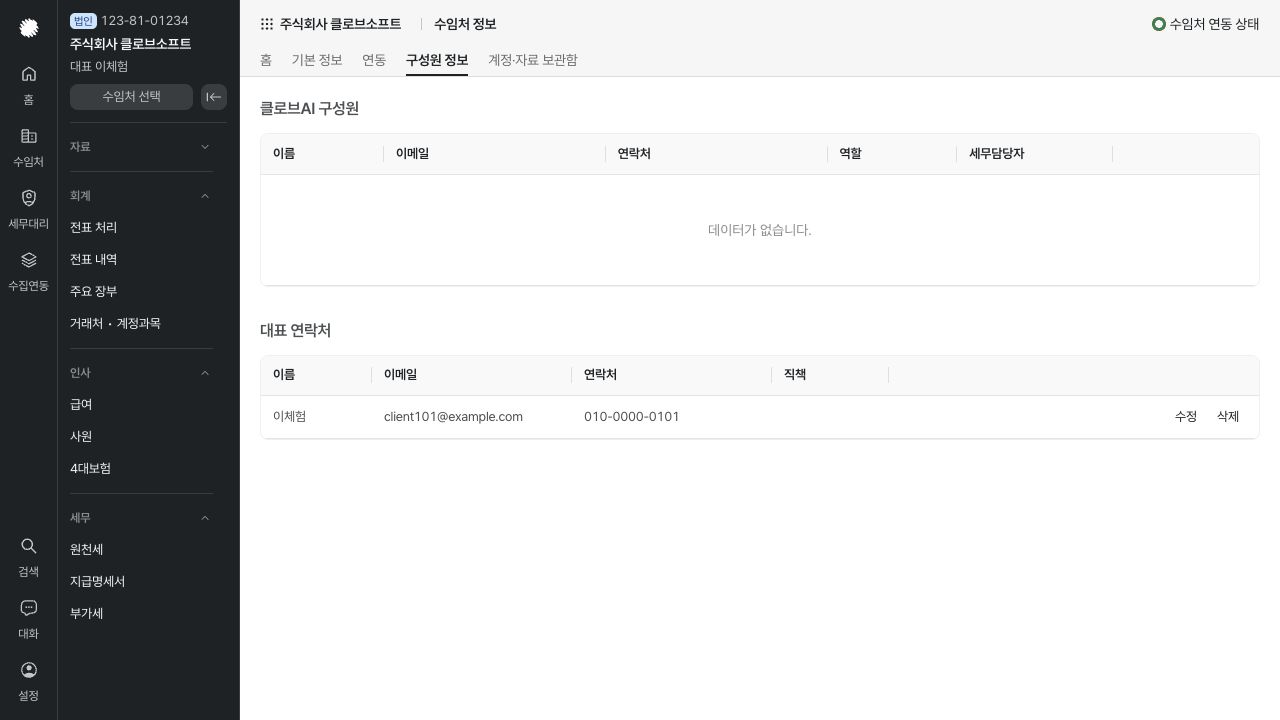The image size is (1280, 720).
Task: Click the 주식회사 클로브소프트 breadcrumb
Action: click(x=340, y=24)
